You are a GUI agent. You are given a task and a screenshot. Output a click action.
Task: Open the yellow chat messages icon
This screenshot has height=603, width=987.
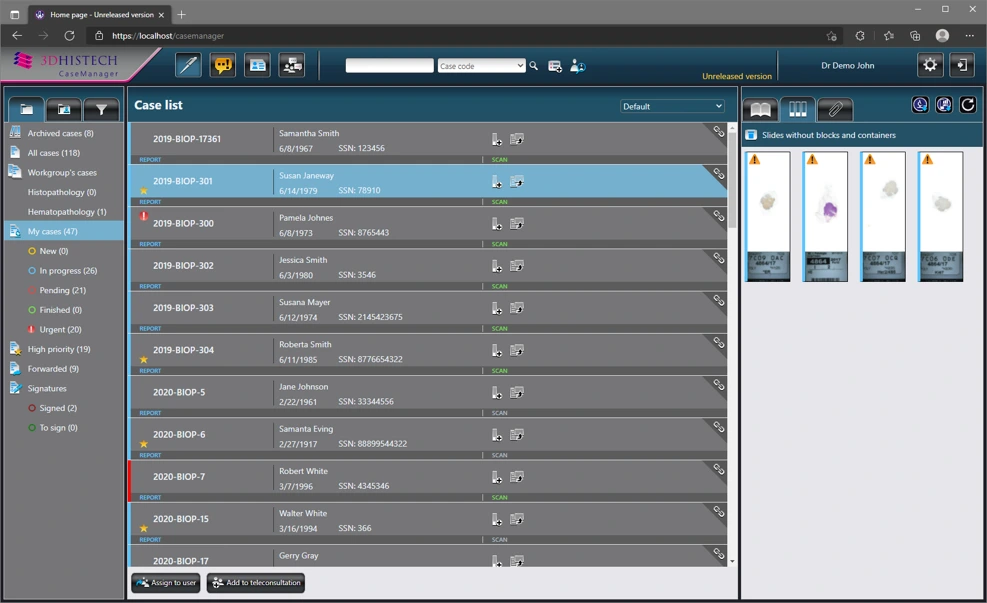pyautogui.click(x=223, y=65)
